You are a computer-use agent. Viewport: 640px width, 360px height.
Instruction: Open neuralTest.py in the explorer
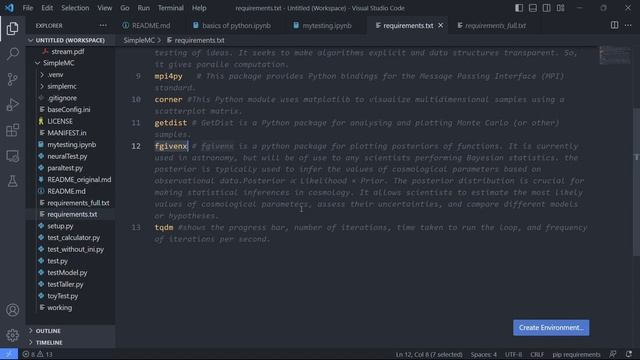[67, 156]
